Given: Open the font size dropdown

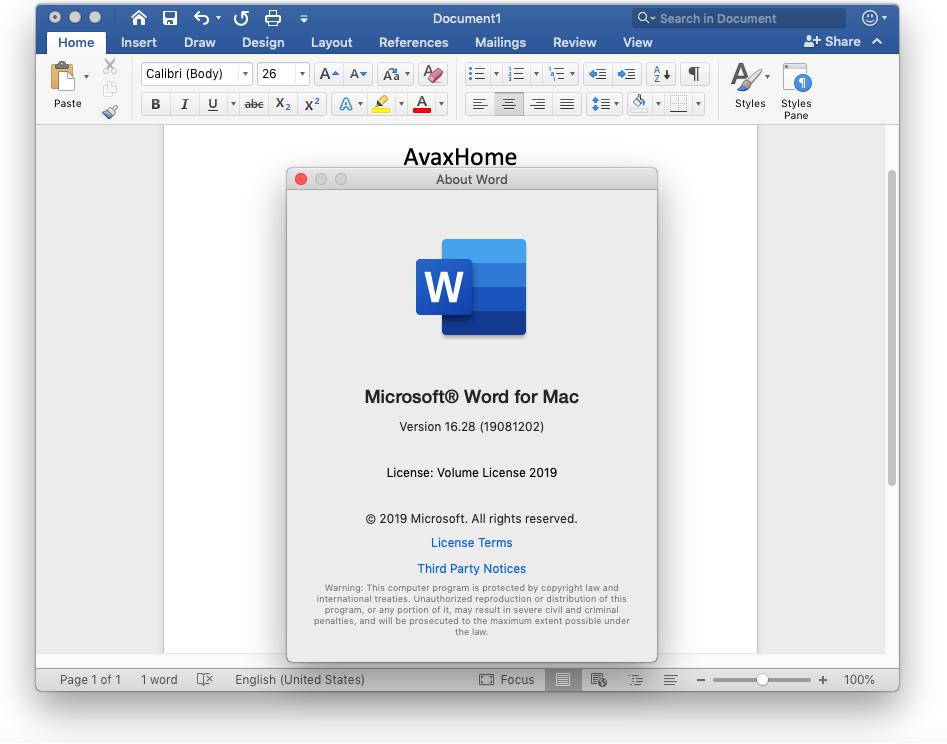Looking at the screenshot, I should click(x=302, y=74).
